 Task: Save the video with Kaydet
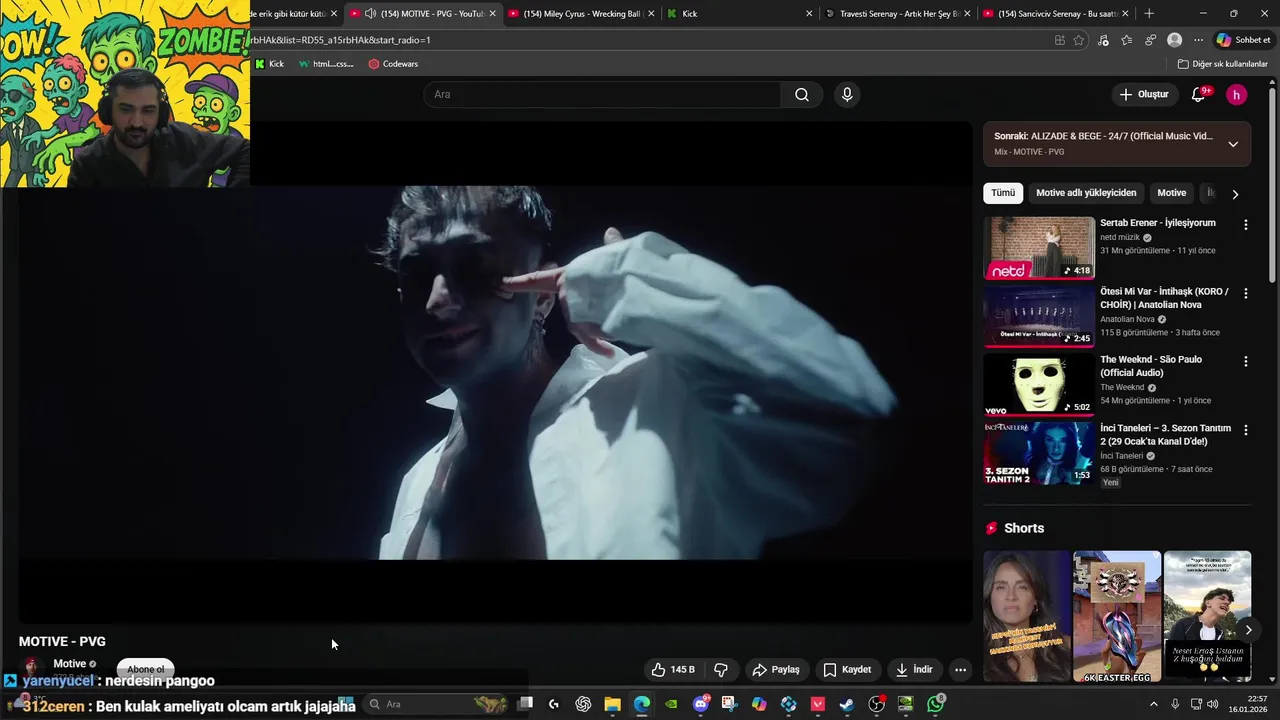click(x=848, y=669)
